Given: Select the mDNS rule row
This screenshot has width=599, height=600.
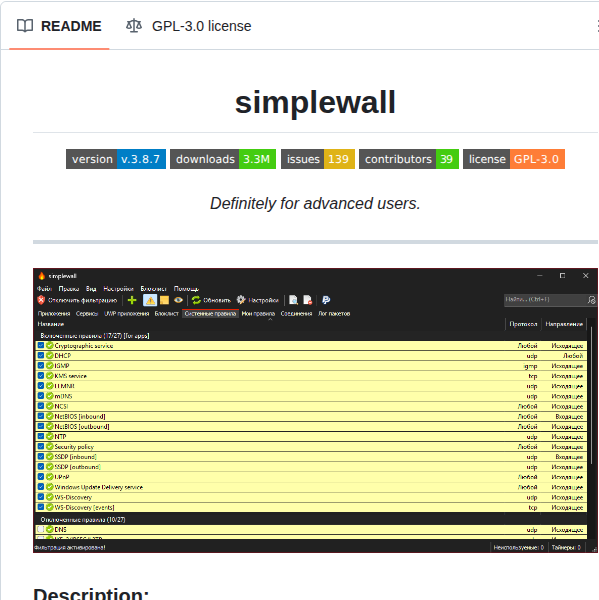Looking at the screenshot, I should (x=311, y=396).
